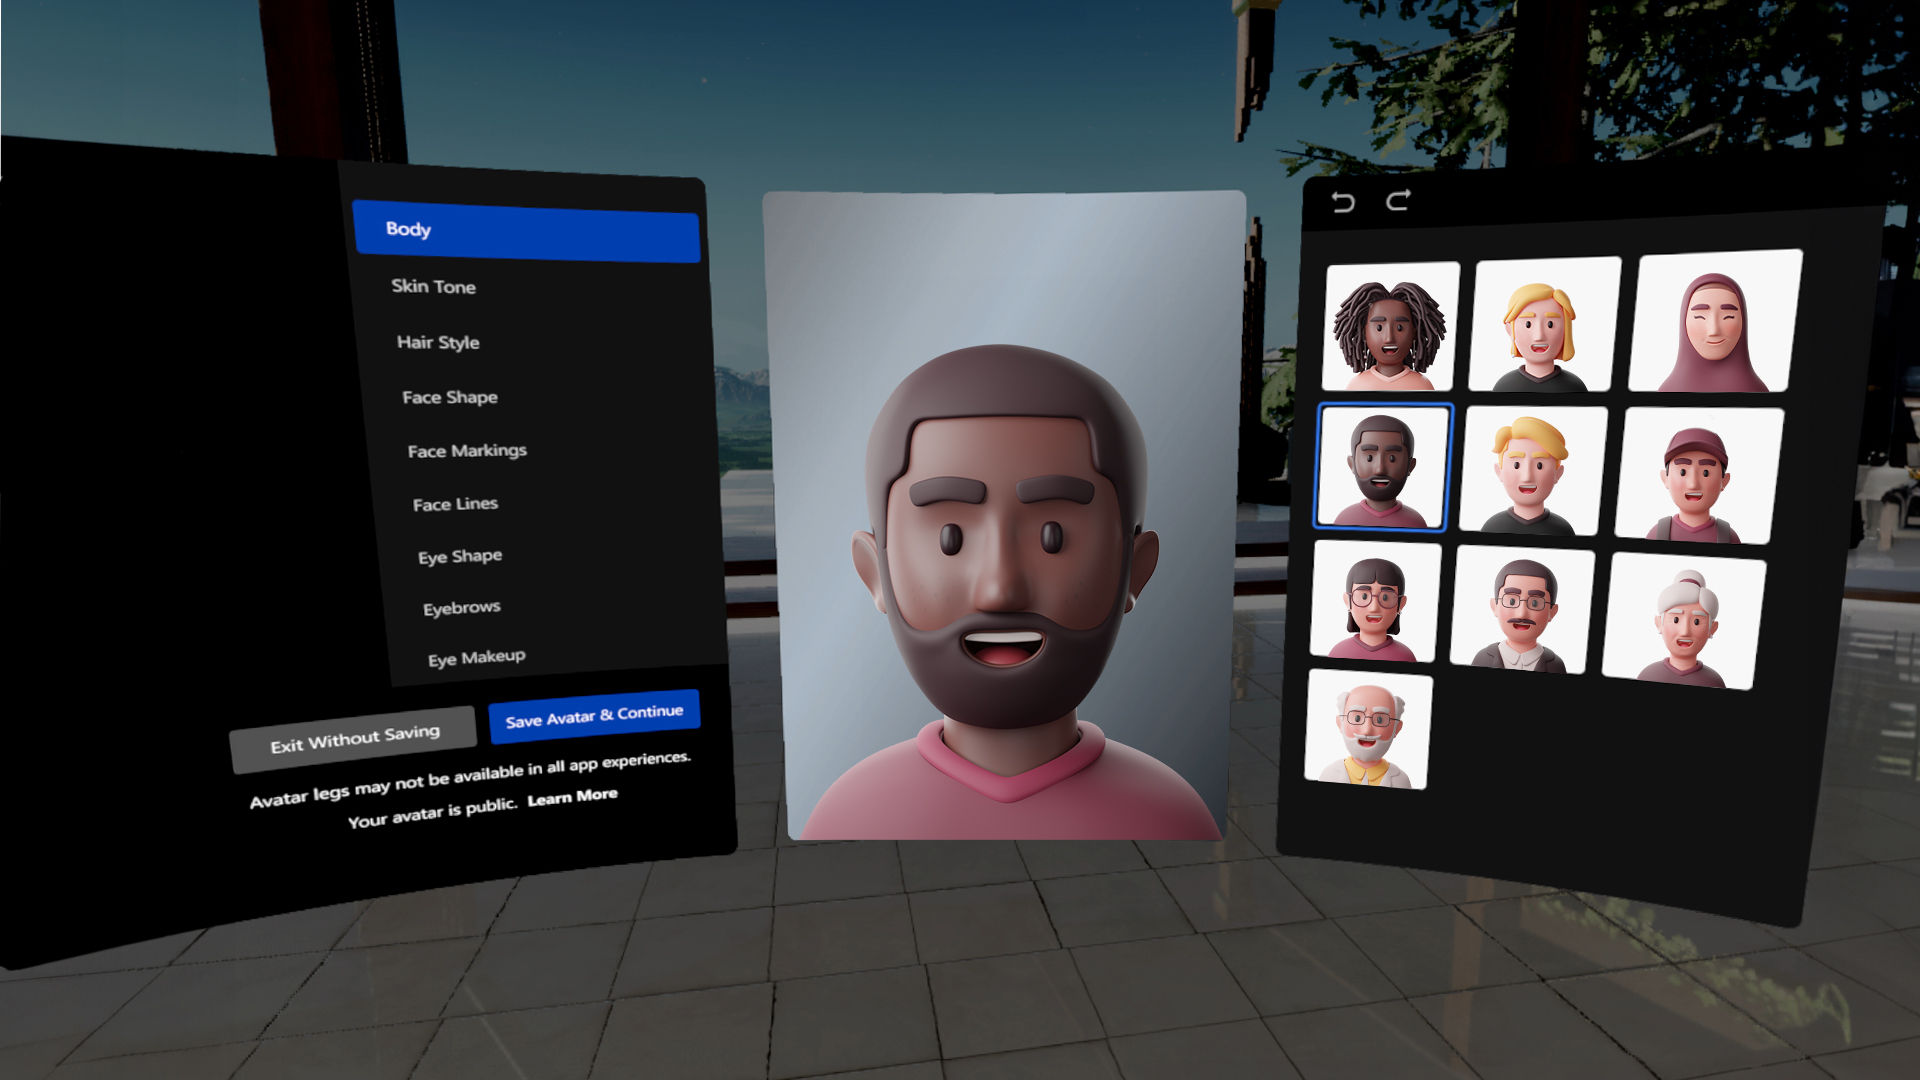The height and width of the screenshot is (1080, 1920).
Task: Click the Redo arrow icon
Action: 1398,200
